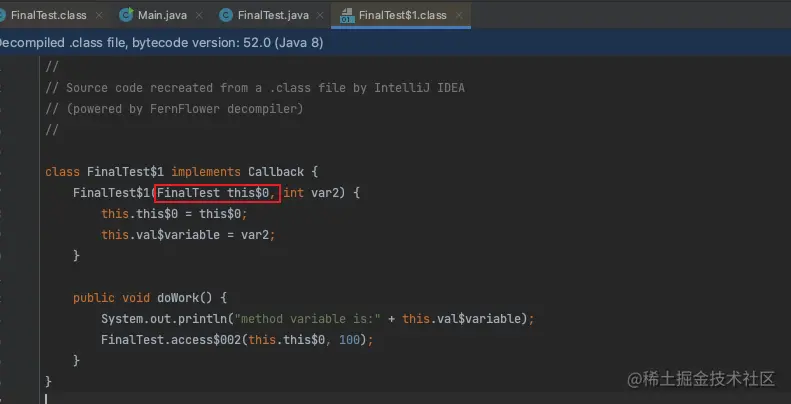Select the FinalTest$1.class tab
This screenshot has width=791, height=404.
(402, 15)
